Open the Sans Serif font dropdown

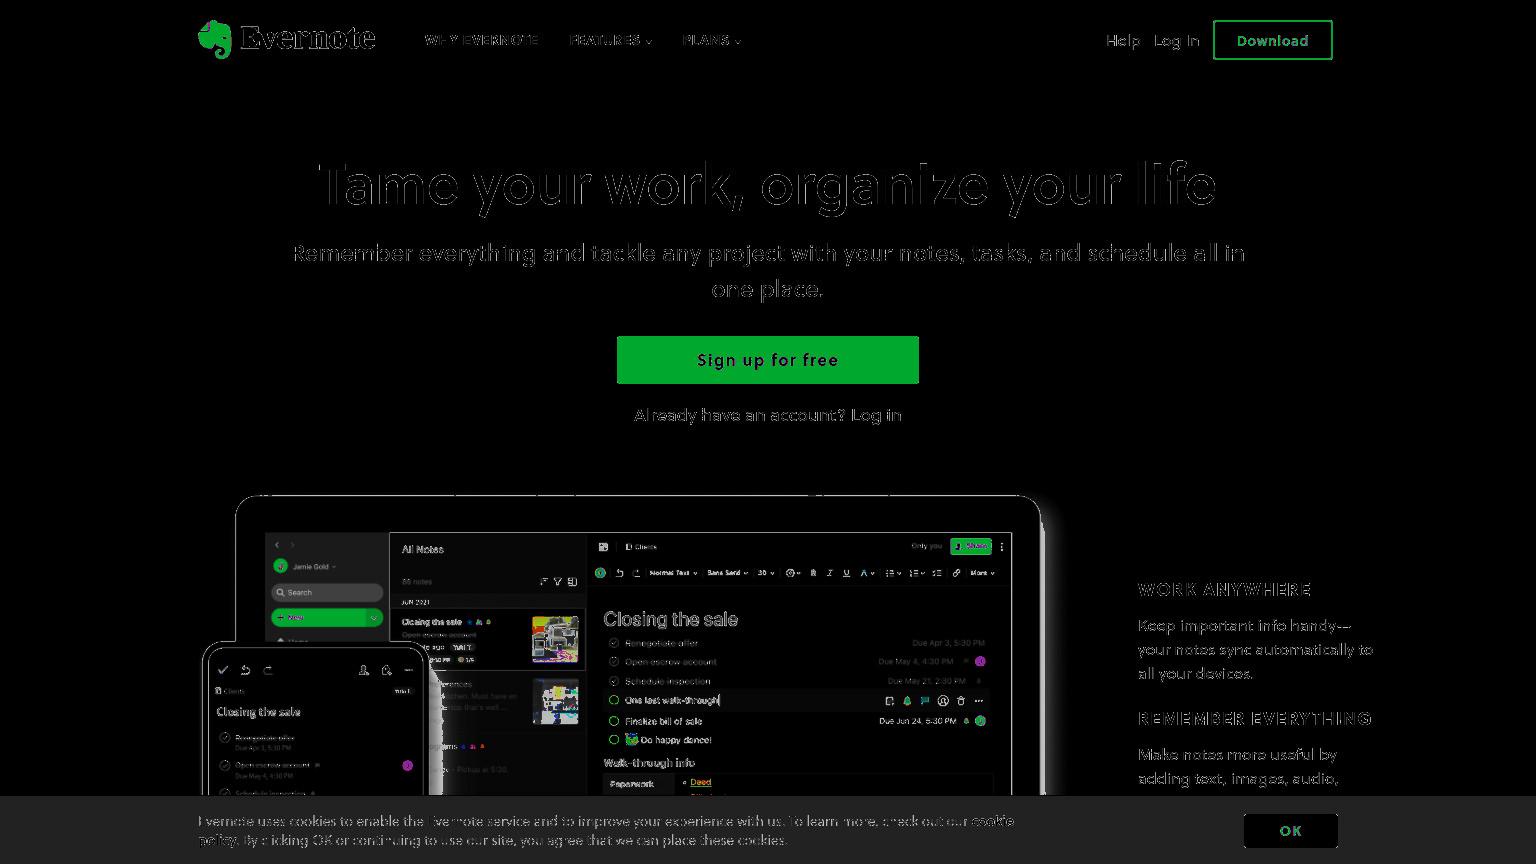point(727,573)
